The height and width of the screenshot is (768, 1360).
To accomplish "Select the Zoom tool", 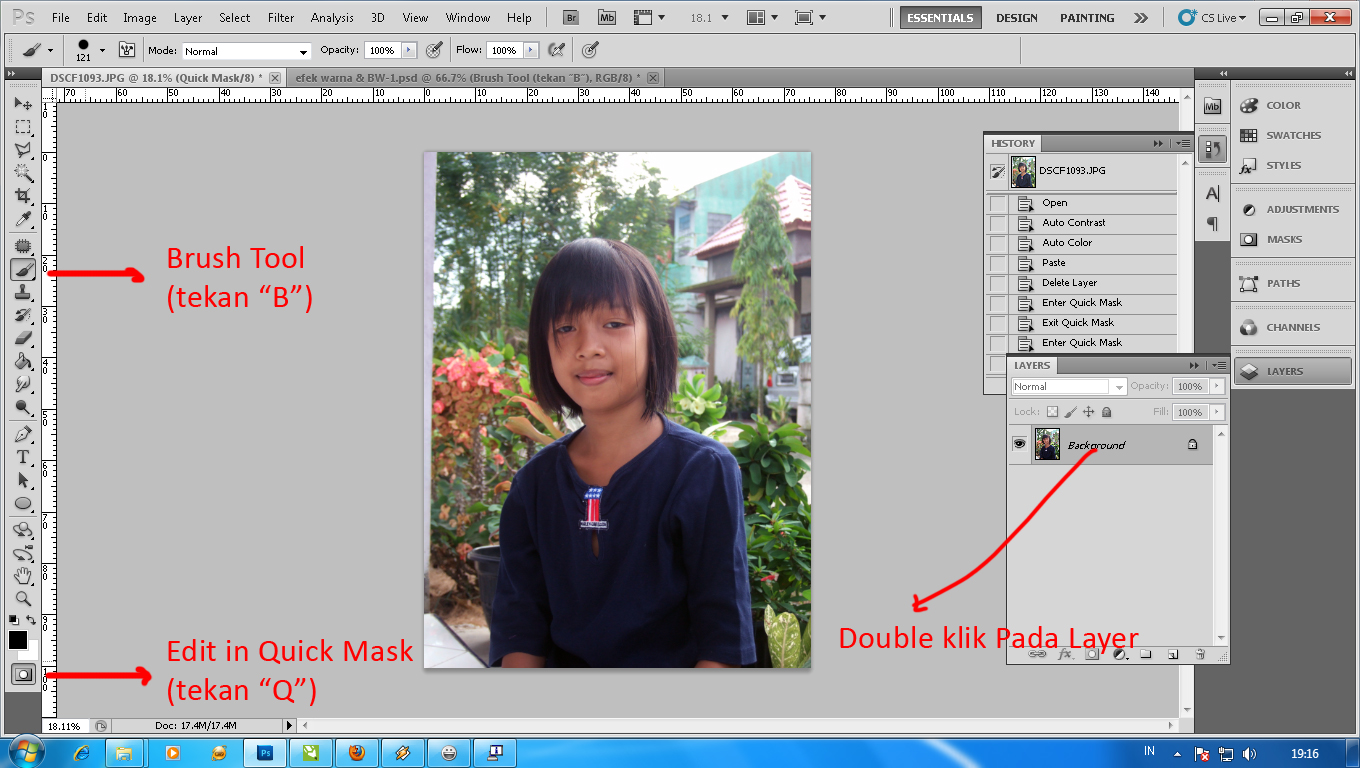I will click(24, 598).
